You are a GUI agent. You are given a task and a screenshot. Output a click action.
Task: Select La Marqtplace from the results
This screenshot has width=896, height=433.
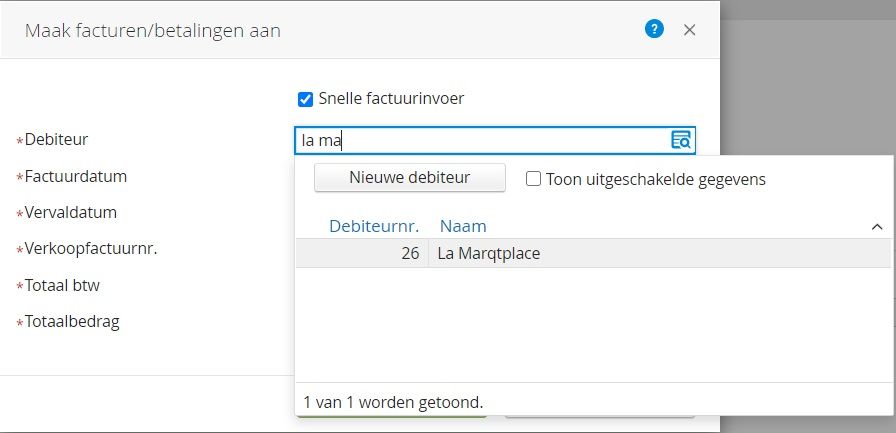[x=489, y=254]
